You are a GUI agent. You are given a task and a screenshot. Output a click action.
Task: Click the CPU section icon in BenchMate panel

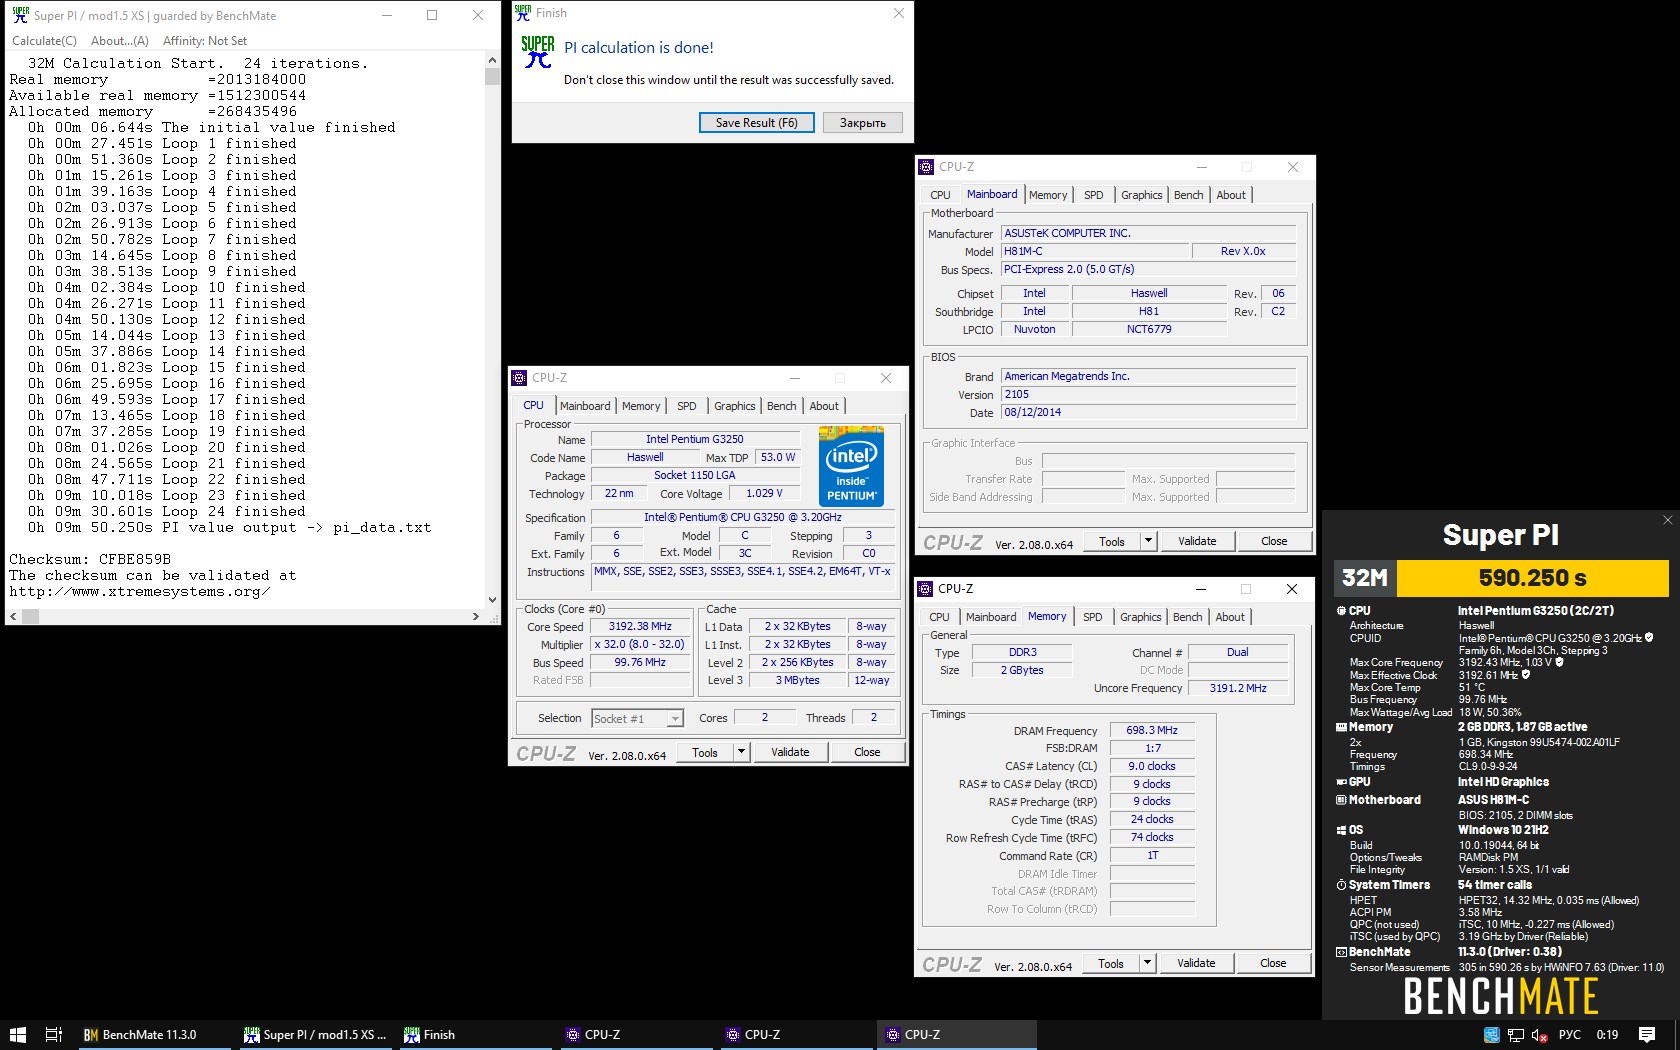[1341, 610]
